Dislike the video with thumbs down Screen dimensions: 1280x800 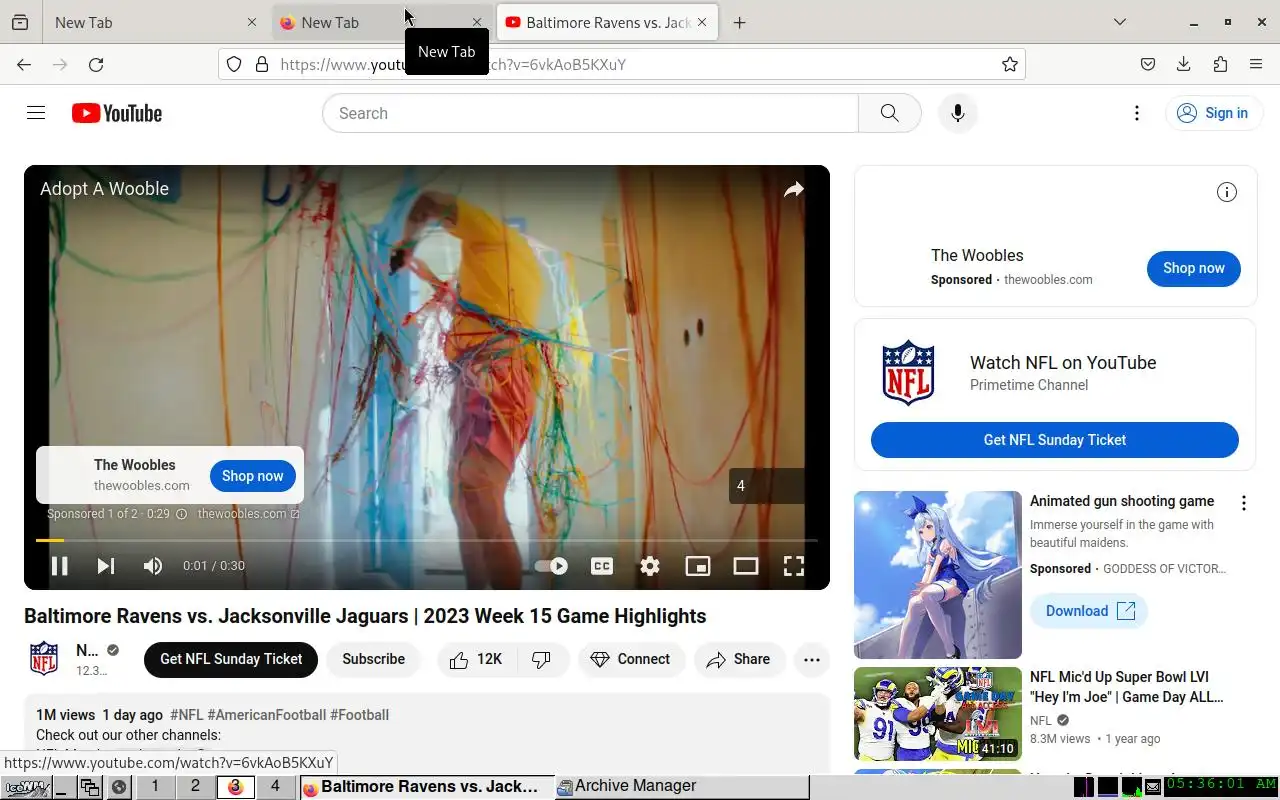[542, 659]
